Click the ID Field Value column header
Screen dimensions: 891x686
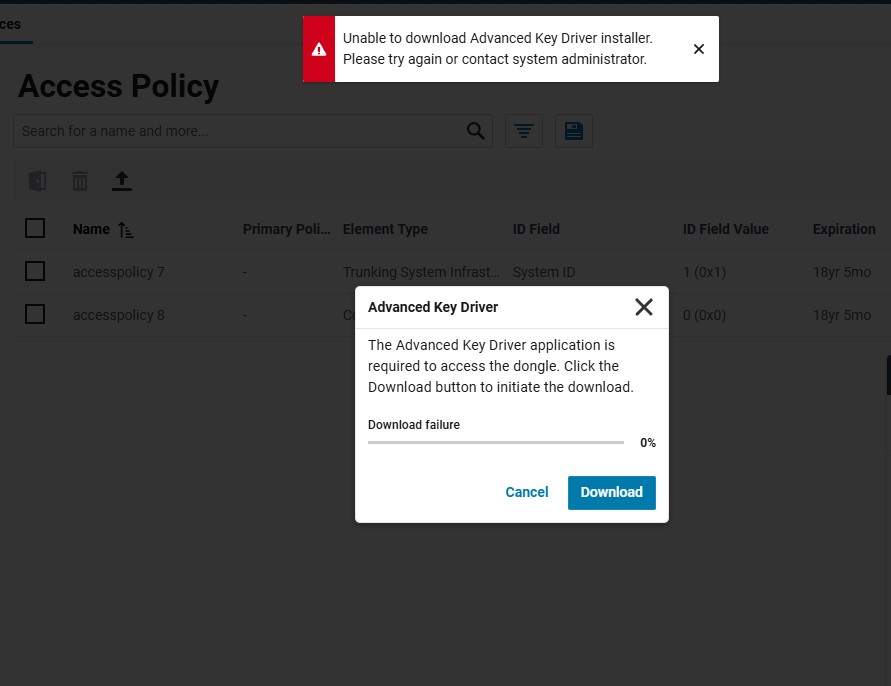[725, 229]
